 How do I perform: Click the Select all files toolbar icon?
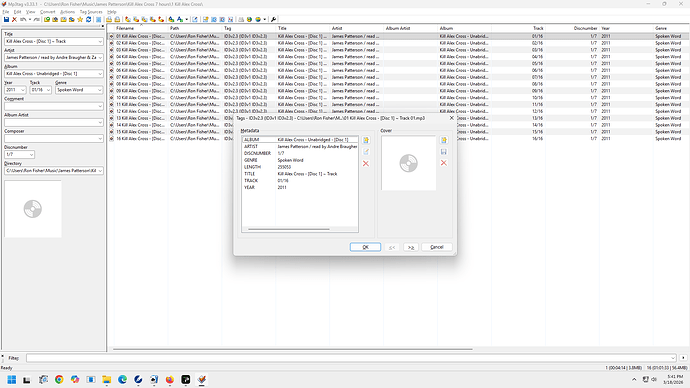pyautogui.click(x=99, y=19)
